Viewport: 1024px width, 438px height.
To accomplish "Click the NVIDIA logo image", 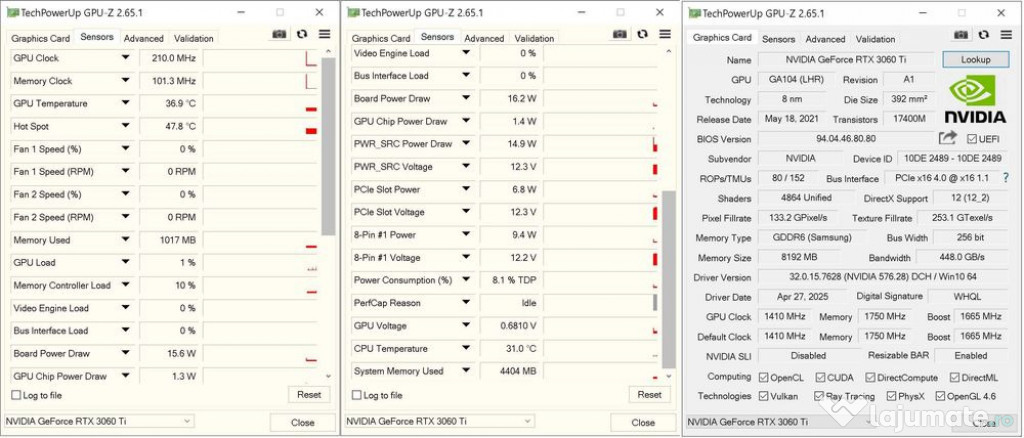I will [x=976, y=99].
